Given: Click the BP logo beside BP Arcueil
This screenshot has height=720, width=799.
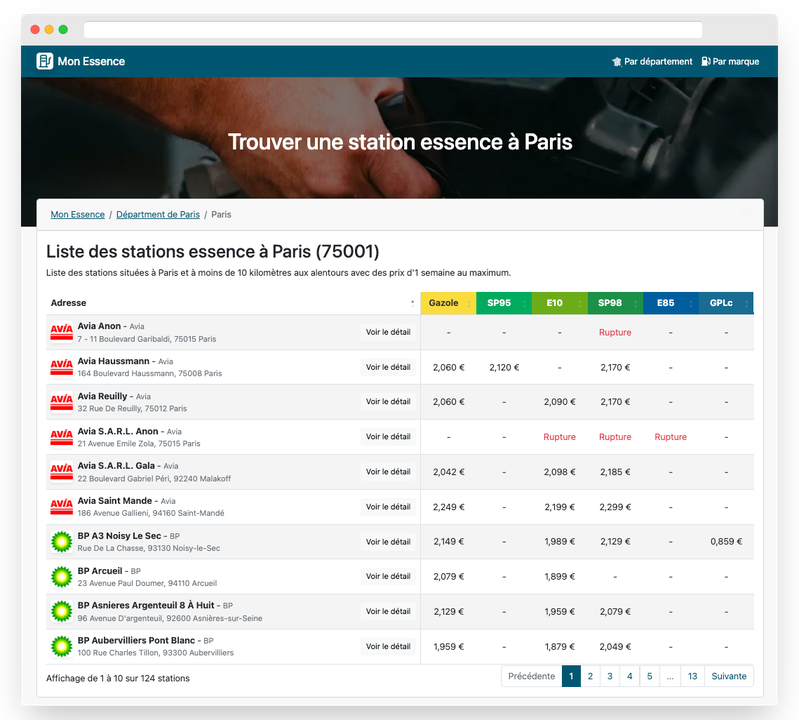Looking at the screenshot, I should [61, 577].
